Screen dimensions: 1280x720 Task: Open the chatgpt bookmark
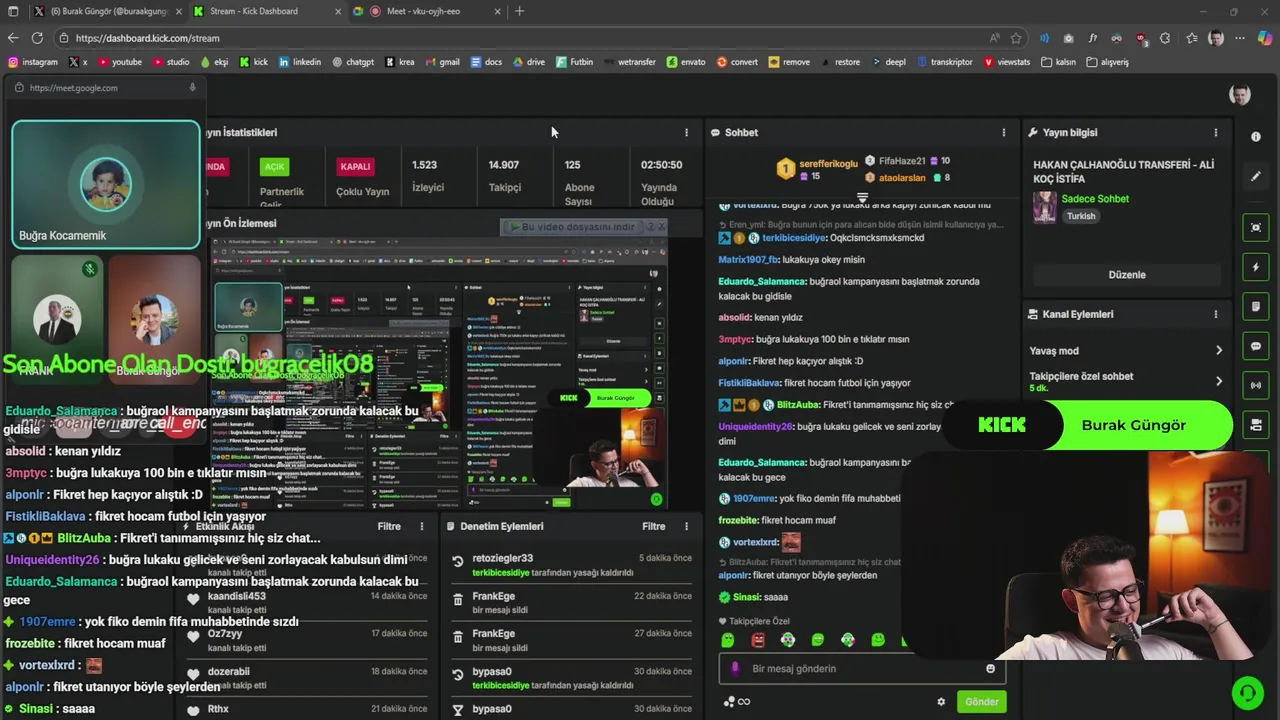pyautogui.click(x=353, y=62)
